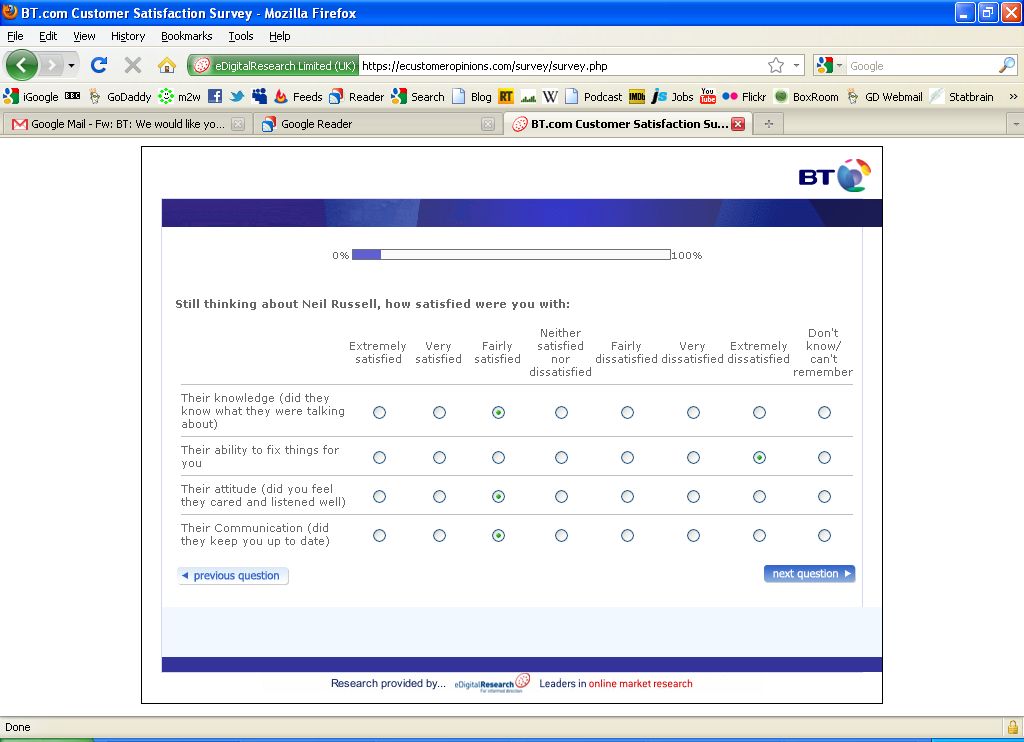Select Very satisfied for ability to fix things
1024x742 pixels.
(x=439, y=458)
